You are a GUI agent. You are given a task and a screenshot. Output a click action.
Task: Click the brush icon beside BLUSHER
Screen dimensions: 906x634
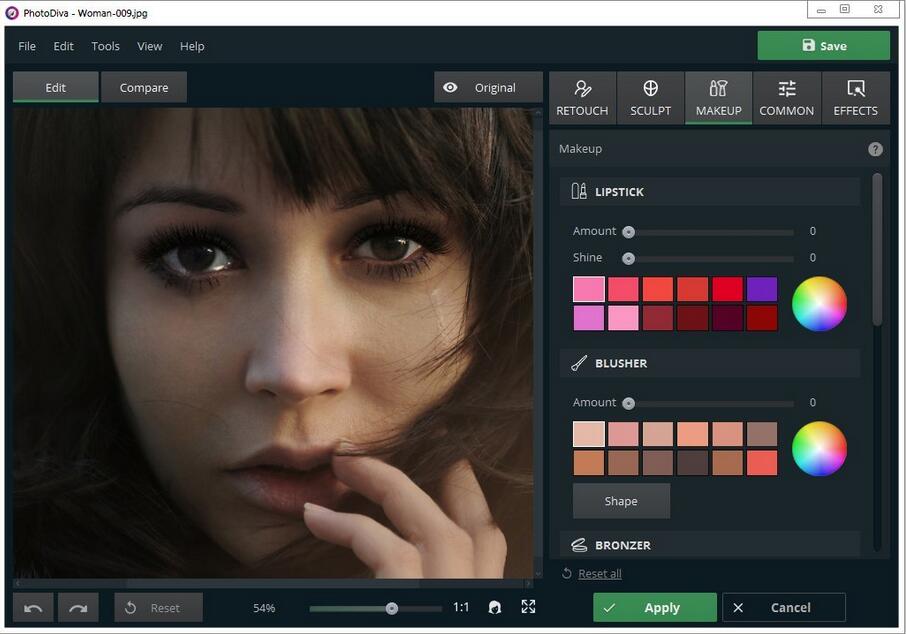point(579,364)
